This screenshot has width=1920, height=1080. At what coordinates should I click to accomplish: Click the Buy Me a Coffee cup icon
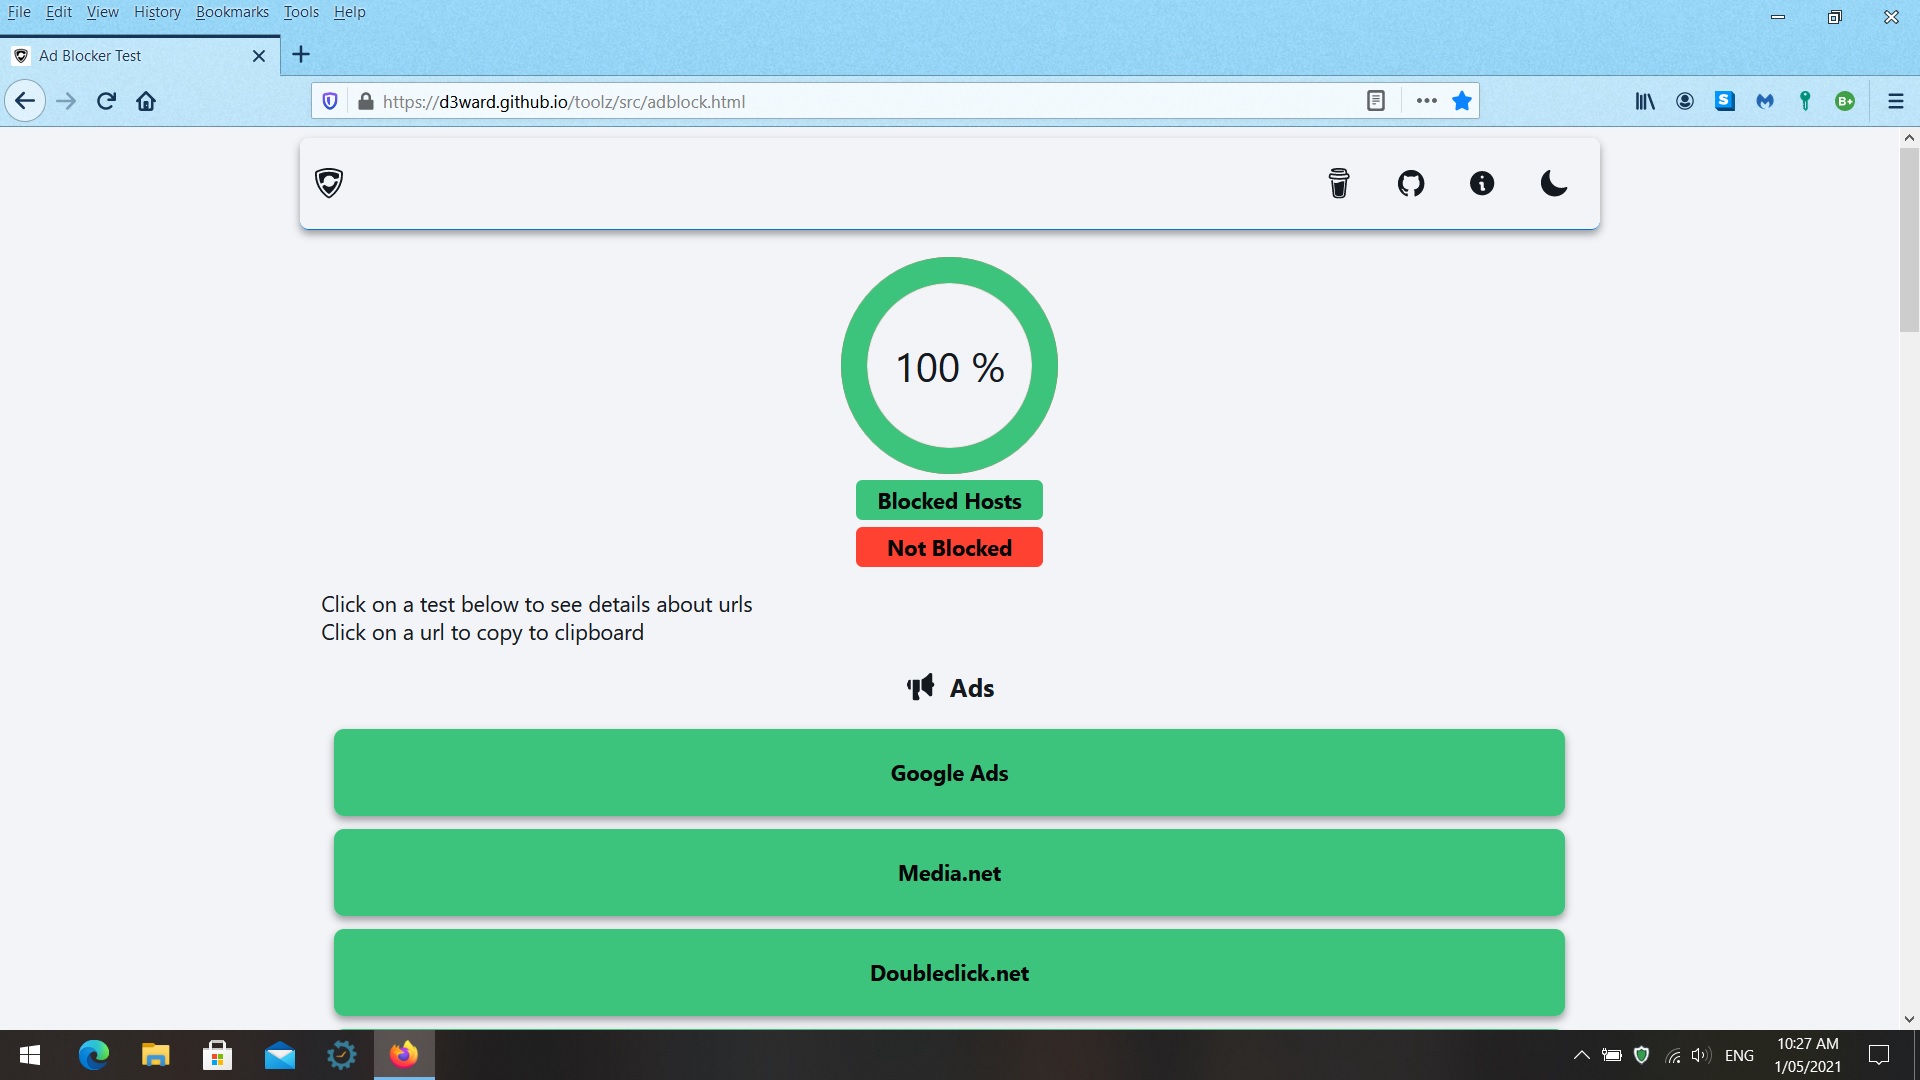[x=1339, y=183]
